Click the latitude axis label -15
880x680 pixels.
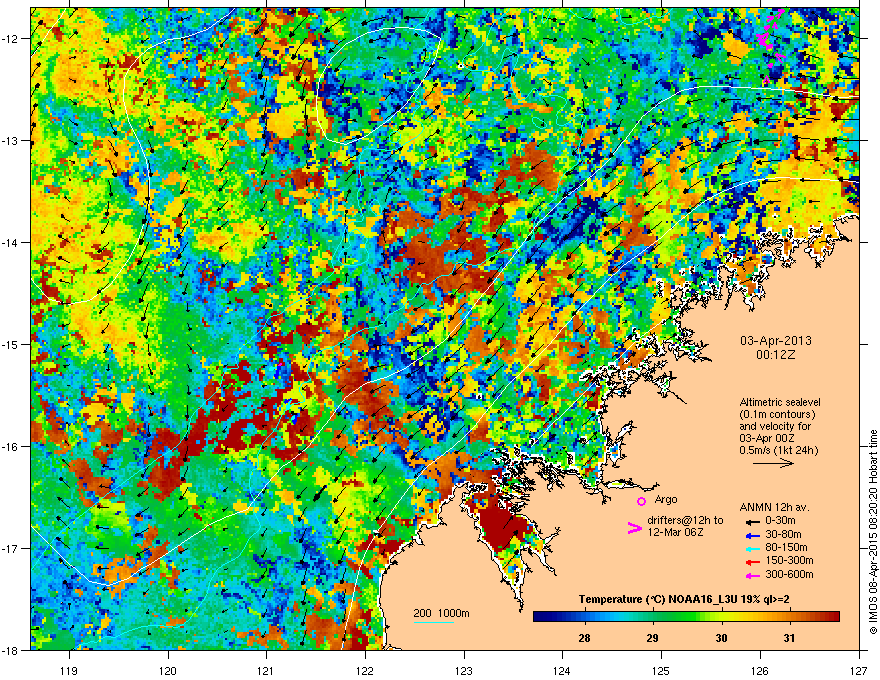coord(10,344)
